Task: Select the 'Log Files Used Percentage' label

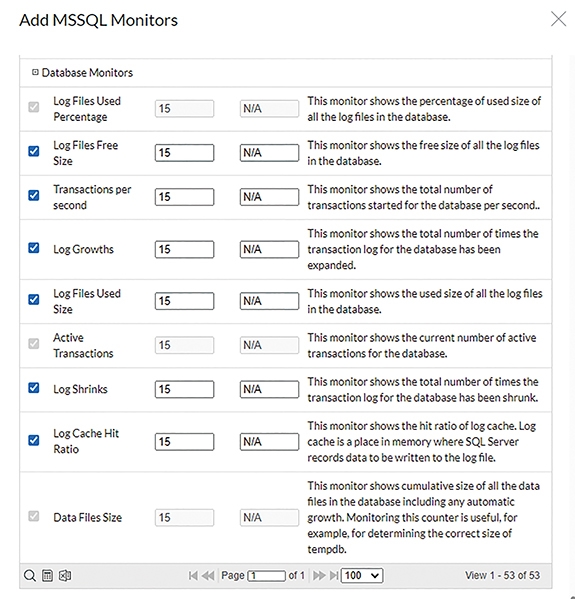Action: 87,109
